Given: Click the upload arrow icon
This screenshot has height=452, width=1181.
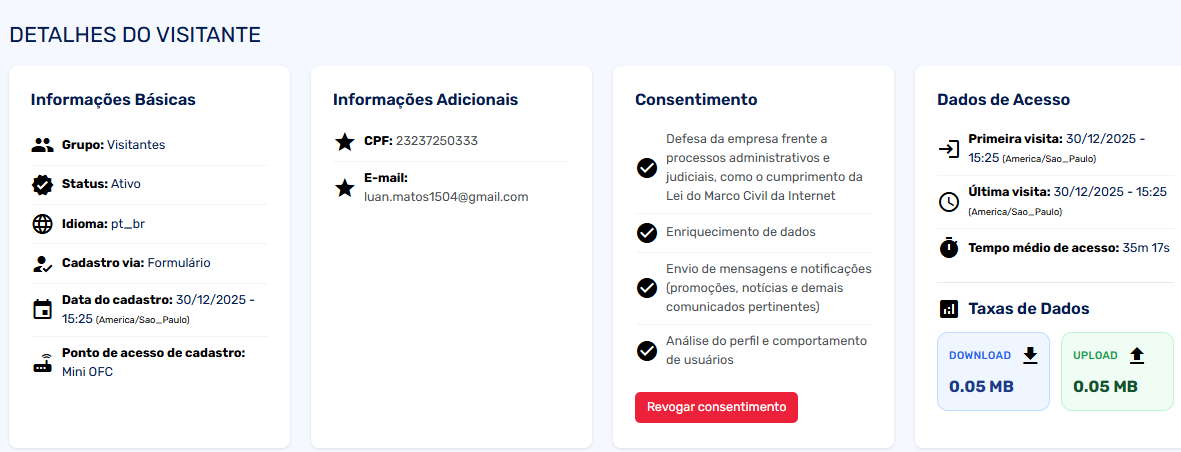Looking at the screenshot, I should point(1136,355).
